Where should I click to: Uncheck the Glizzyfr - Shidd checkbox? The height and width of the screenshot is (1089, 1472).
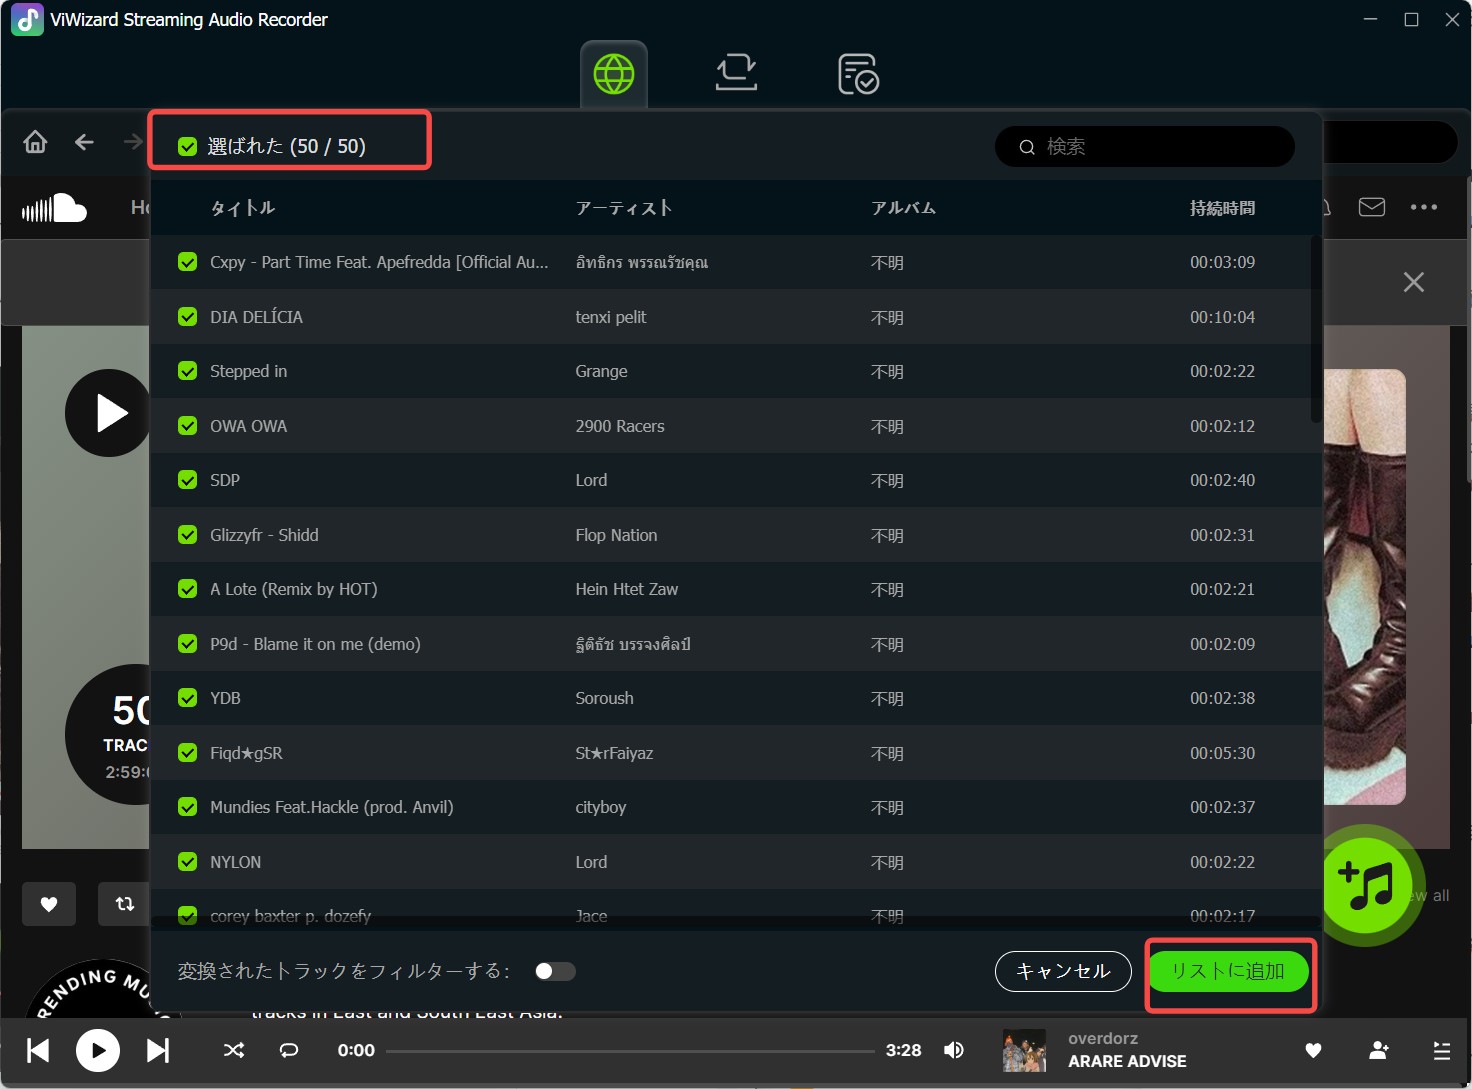pyautogui.click(x=187, y=535)
